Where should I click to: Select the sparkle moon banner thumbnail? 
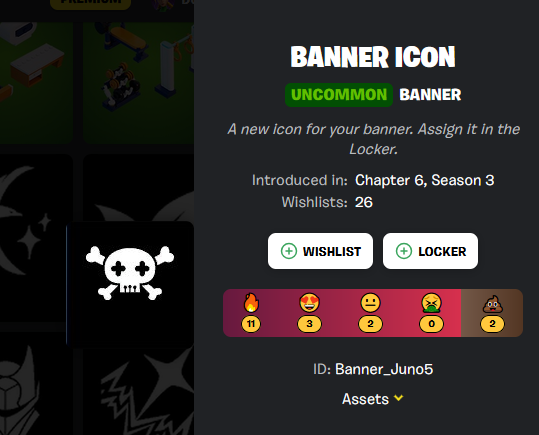coord(36,237)
